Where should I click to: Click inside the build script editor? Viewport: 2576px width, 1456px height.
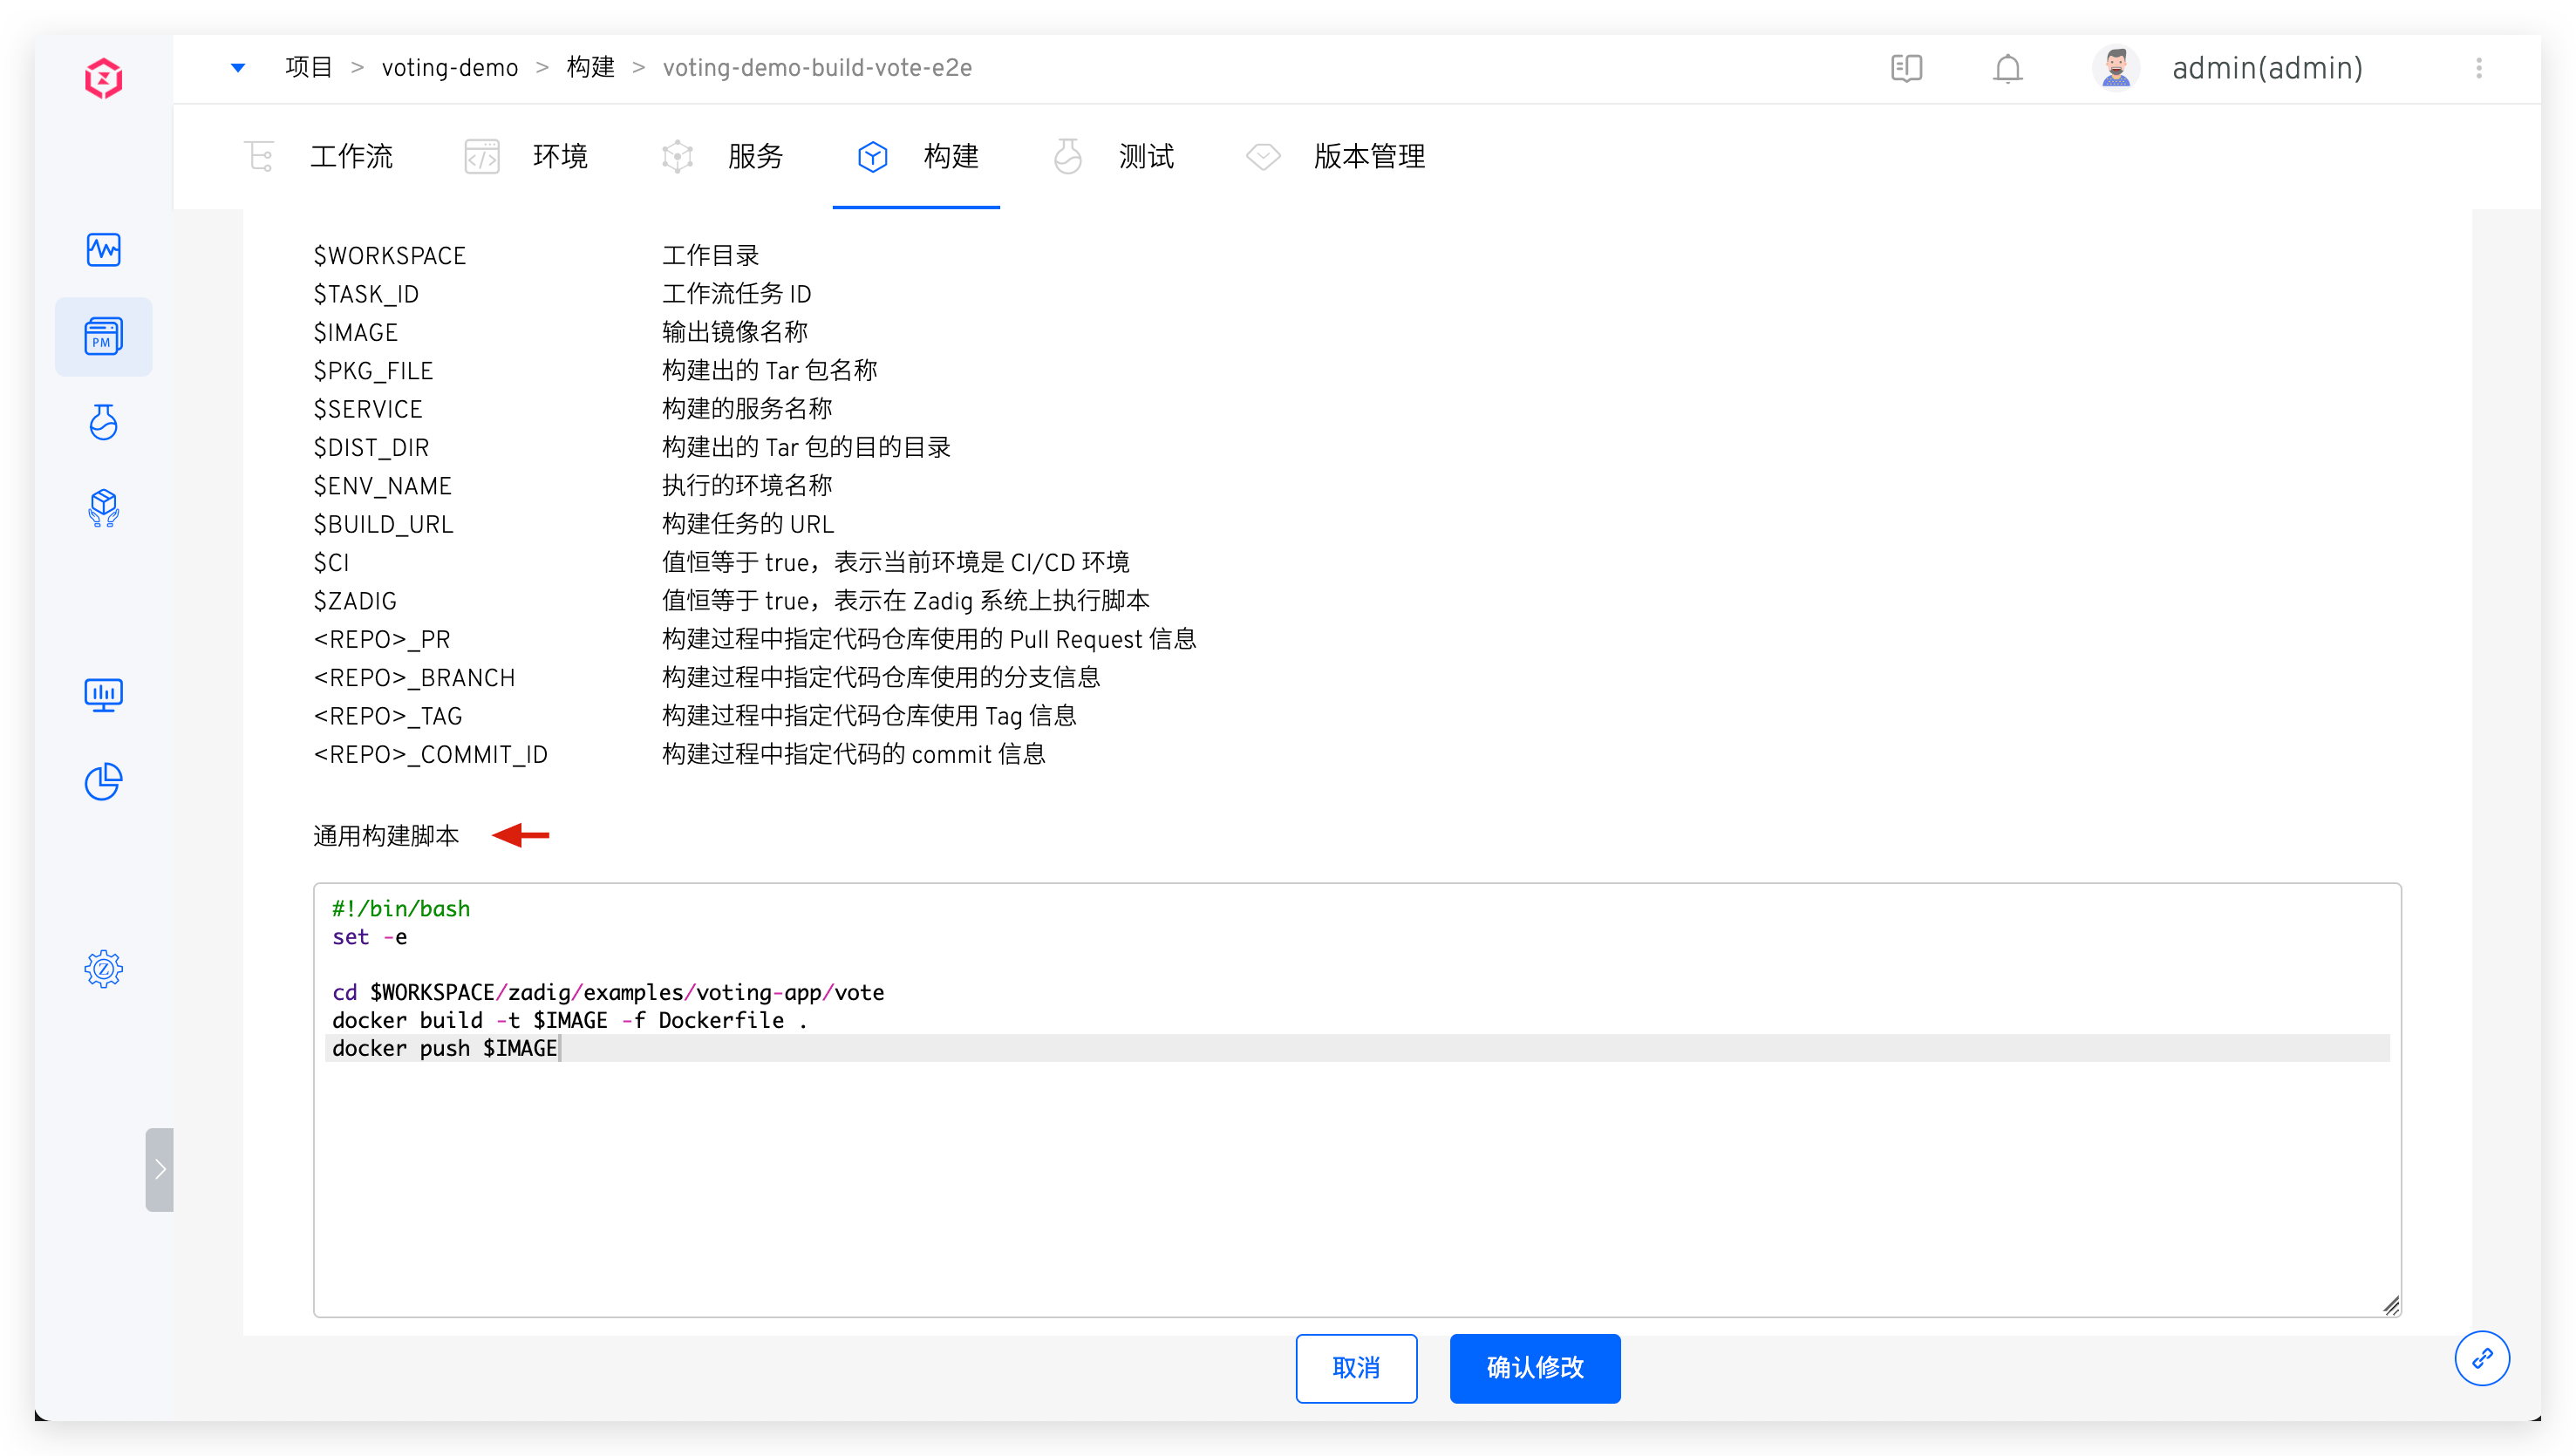[1356, 1180]
